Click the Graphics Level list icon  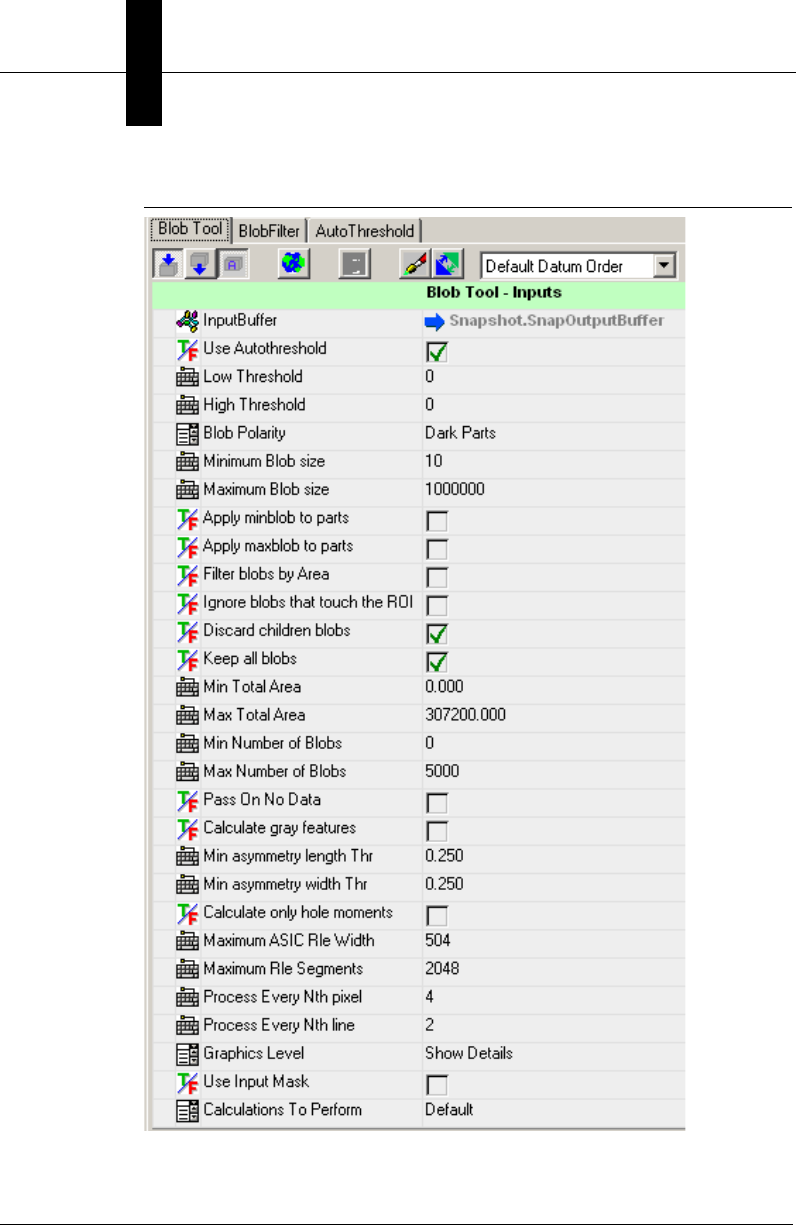tap(187, 1054)
